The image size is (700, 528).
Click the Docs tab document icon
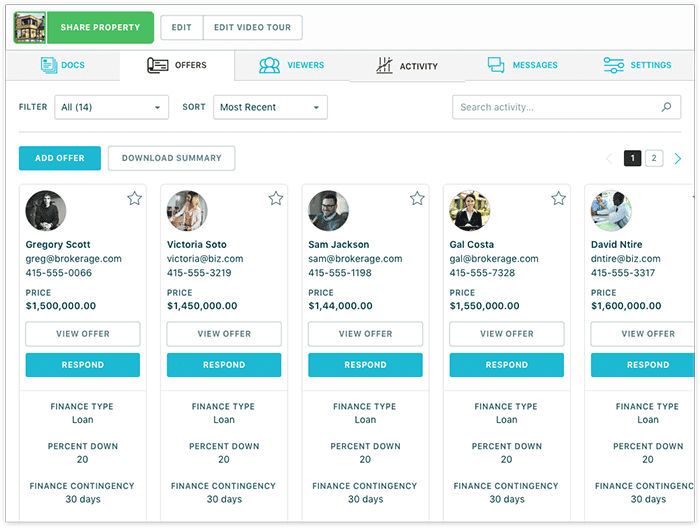[x=49, y=66]
